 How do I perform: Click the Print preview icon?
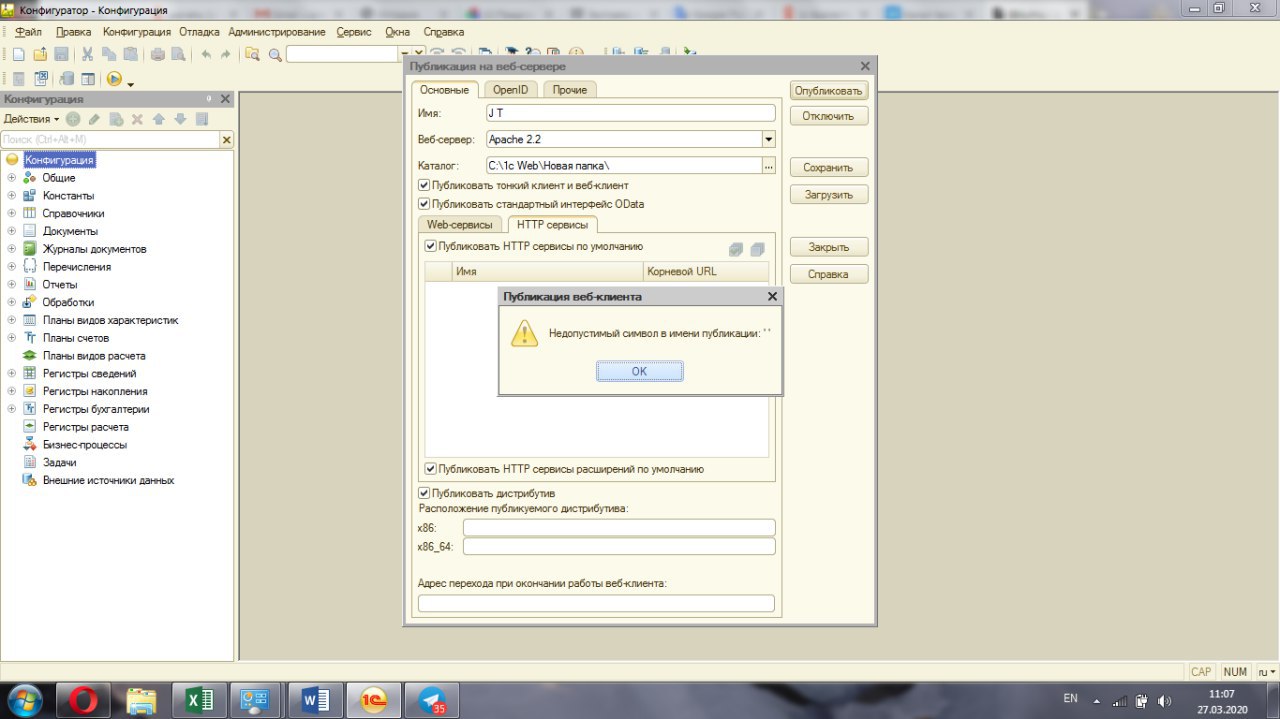178,54
